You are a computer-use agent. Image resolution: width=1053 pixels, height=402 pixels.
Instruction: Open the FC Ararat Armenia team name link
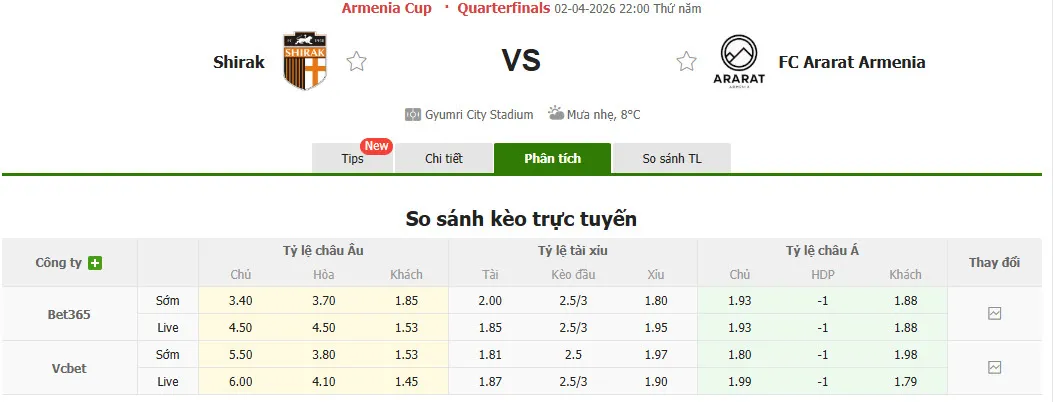coord(852,62)
